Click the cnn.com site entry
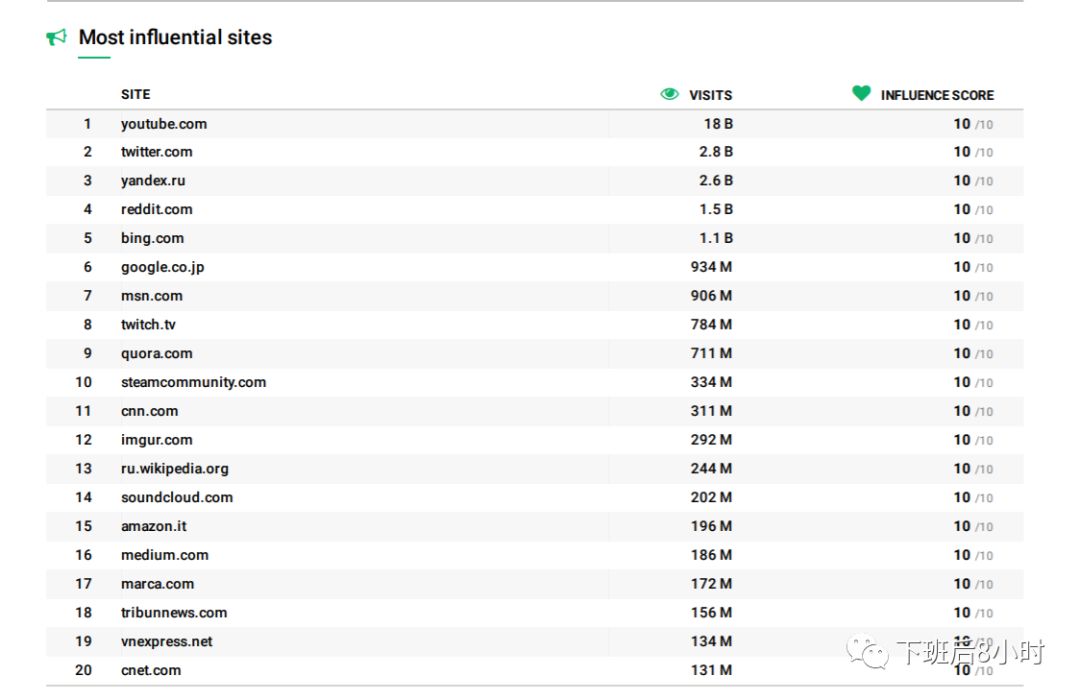 click(149, 411)
